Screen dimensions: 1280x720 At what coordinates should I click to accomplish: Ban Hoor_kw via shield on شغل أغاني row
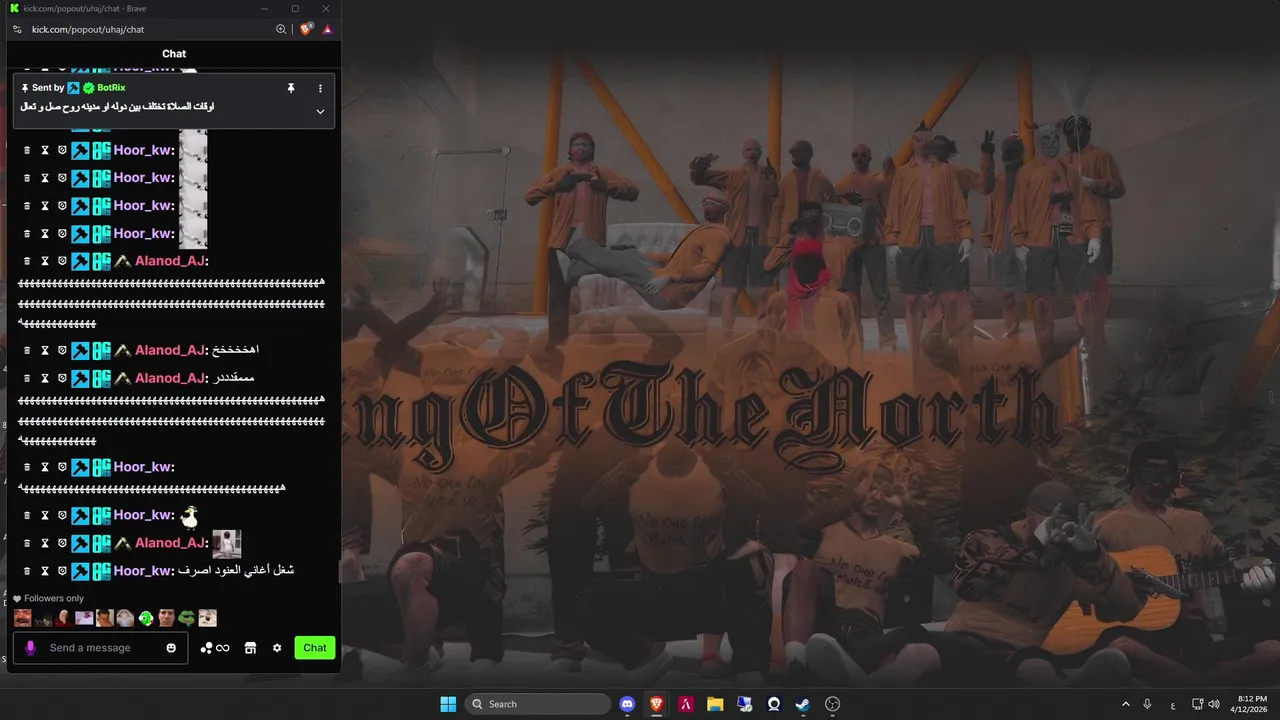point(62,571)
